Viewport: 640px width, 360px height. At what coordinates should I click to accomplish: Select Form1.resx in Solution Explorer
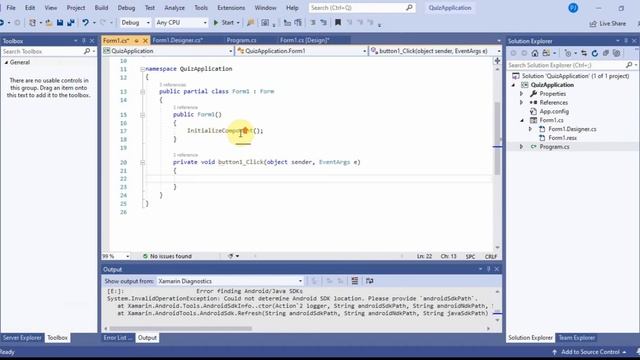562,138
